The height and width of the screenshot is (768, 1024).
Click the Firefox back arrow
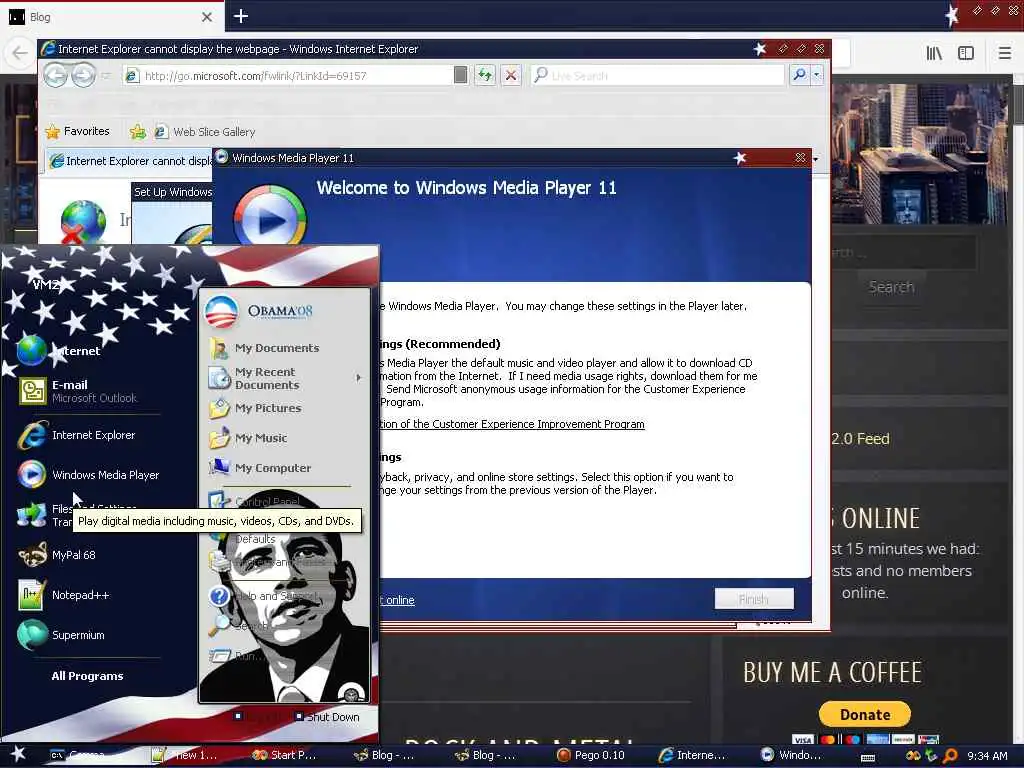pyautogui.click(x=20, y=53)
